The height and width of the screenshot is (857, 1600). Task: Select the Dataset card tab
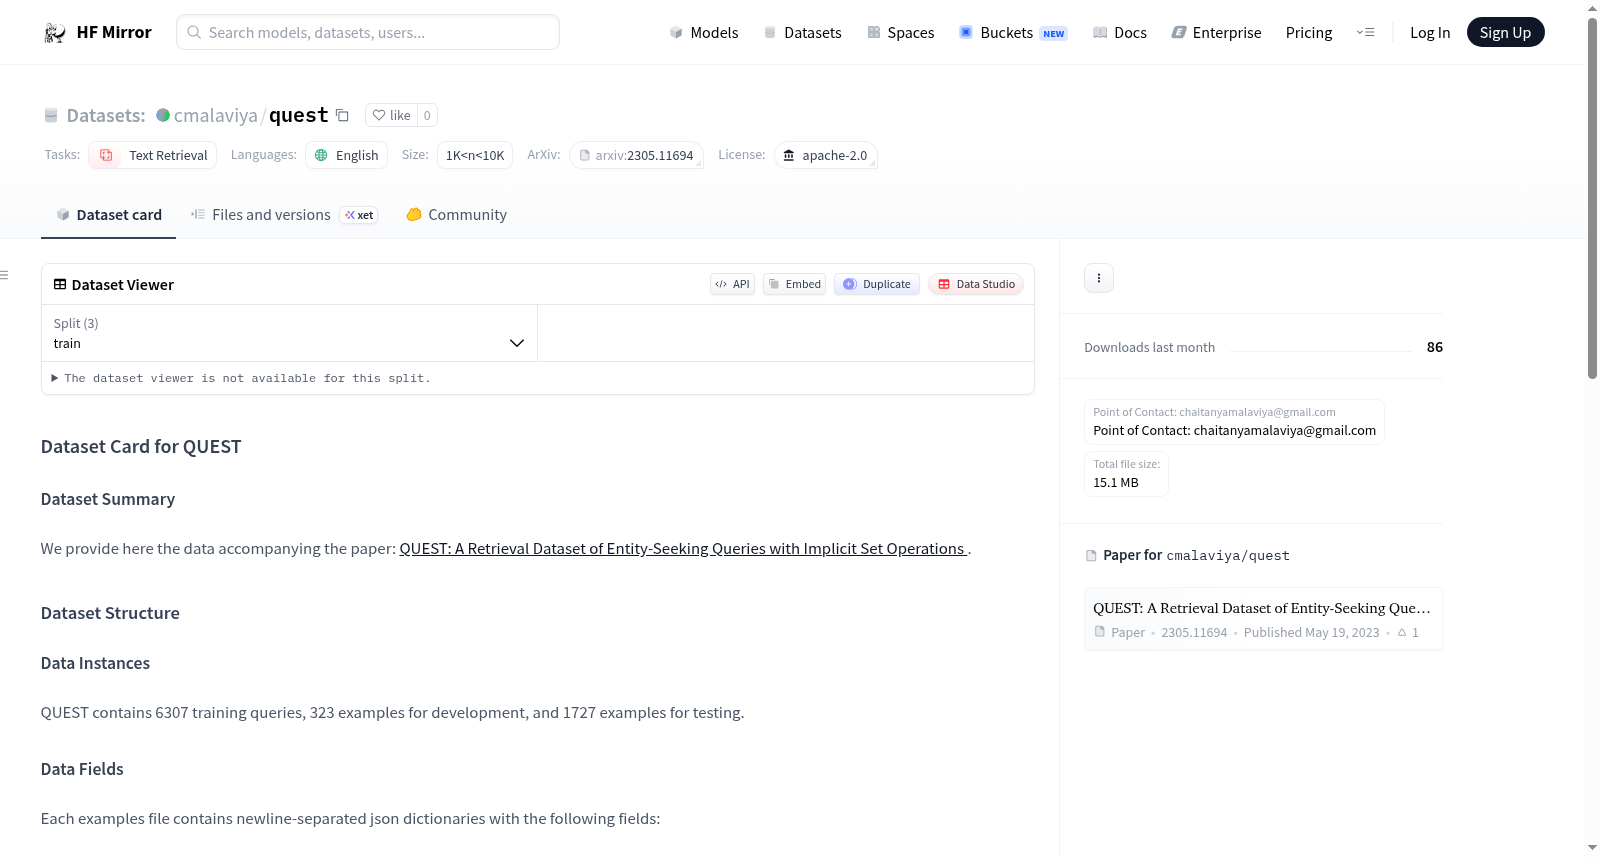click(x=108, y=215)
